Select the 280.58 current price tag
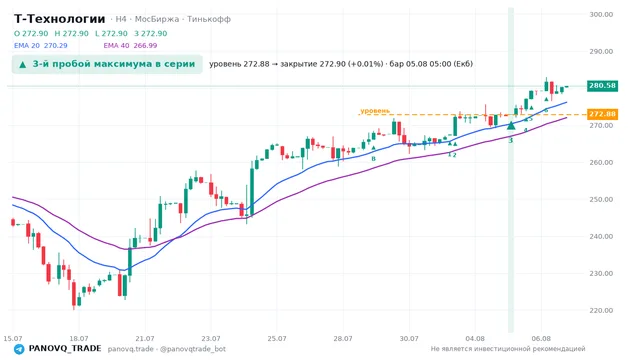The image size is (640, 360). [602, 86]
